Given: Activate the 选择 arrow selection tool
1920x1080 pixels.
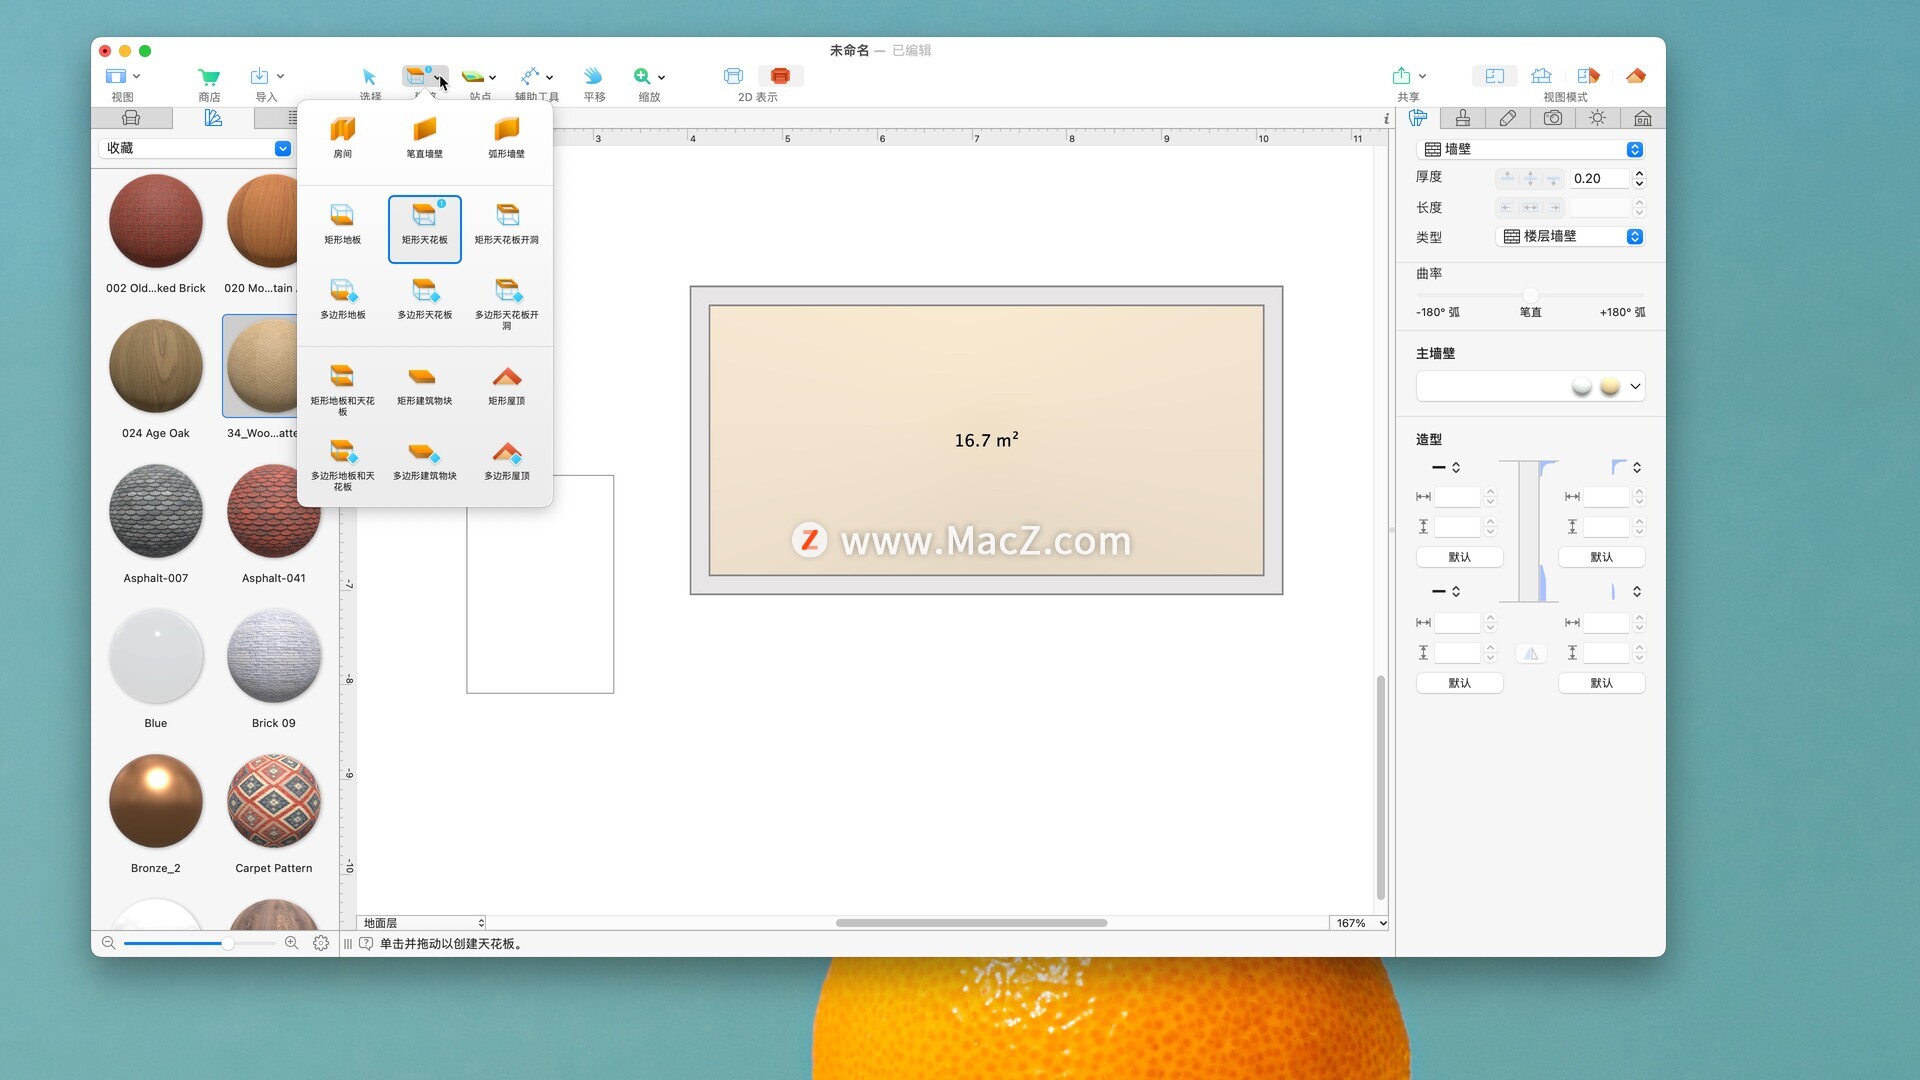Looking at the screenshot, I should coord(369,77).
